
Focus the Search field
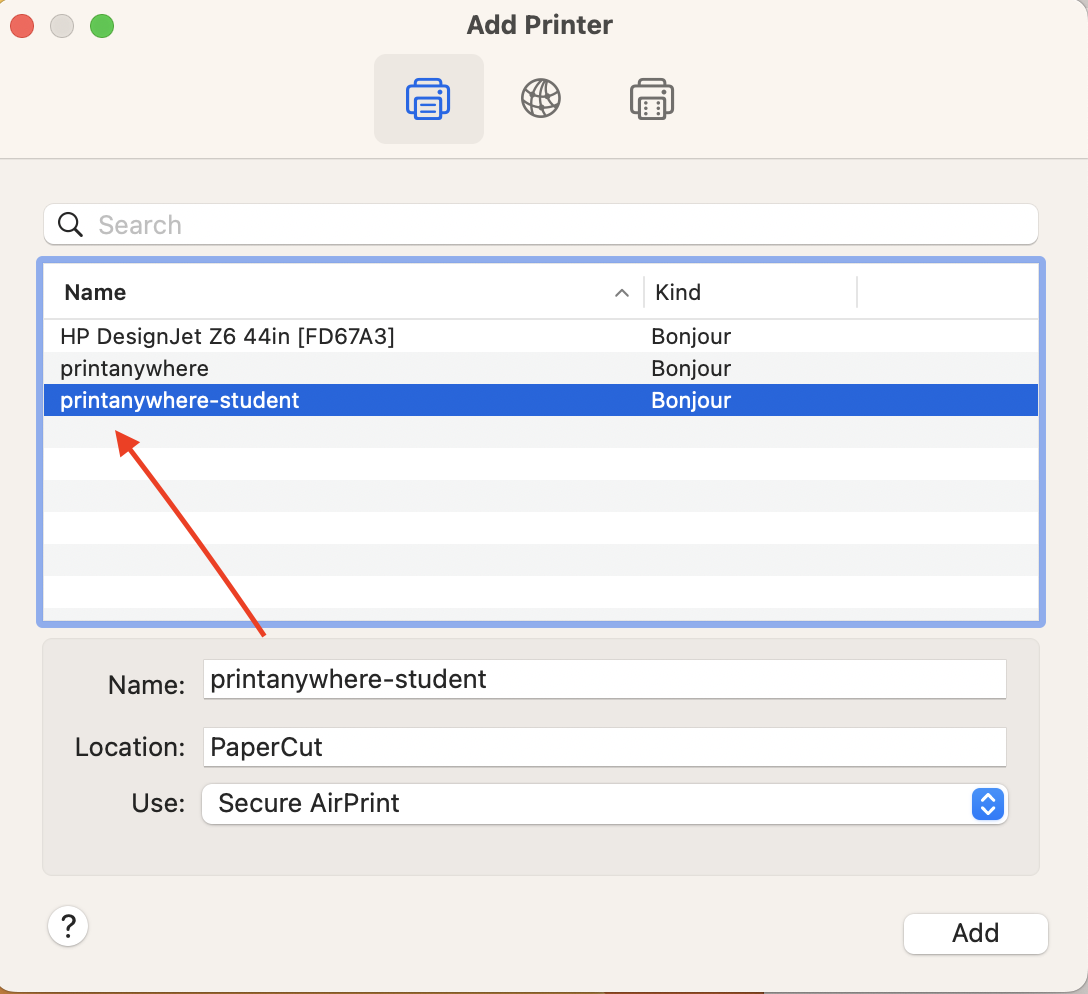(x=560, y=225)
